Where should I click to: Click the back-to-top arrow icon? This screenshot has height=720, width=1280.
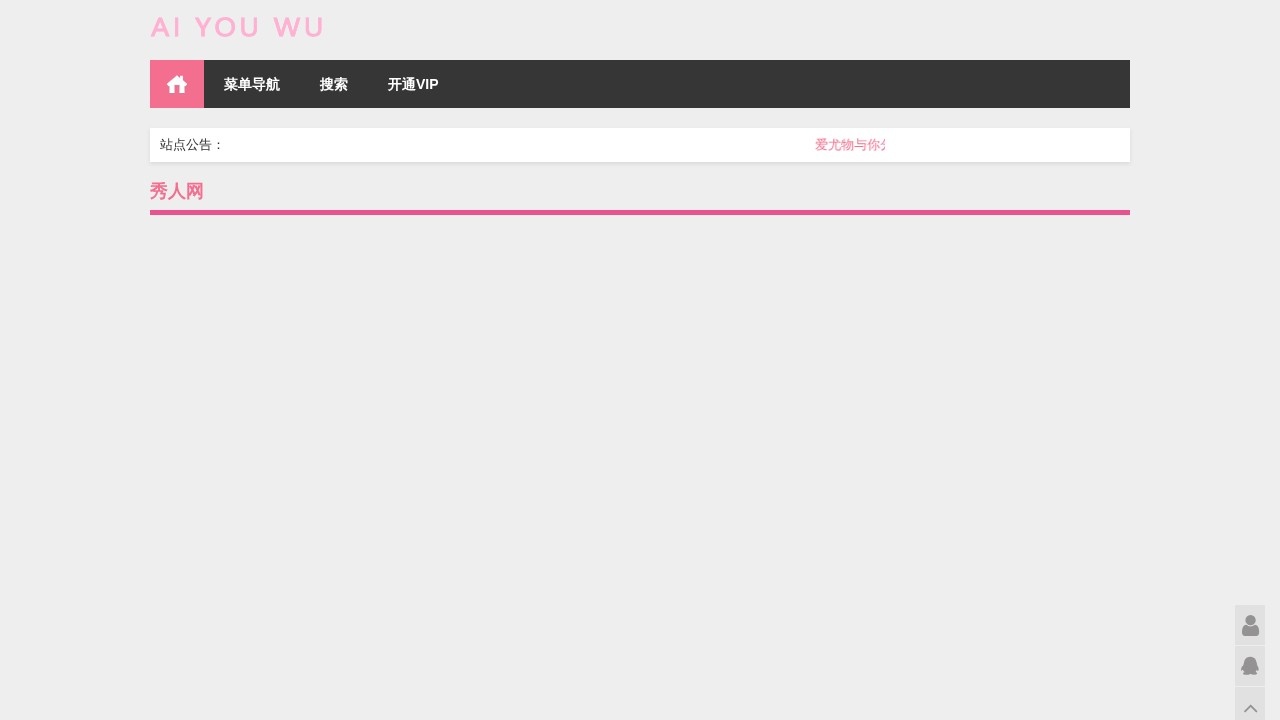click(1250, 706)
